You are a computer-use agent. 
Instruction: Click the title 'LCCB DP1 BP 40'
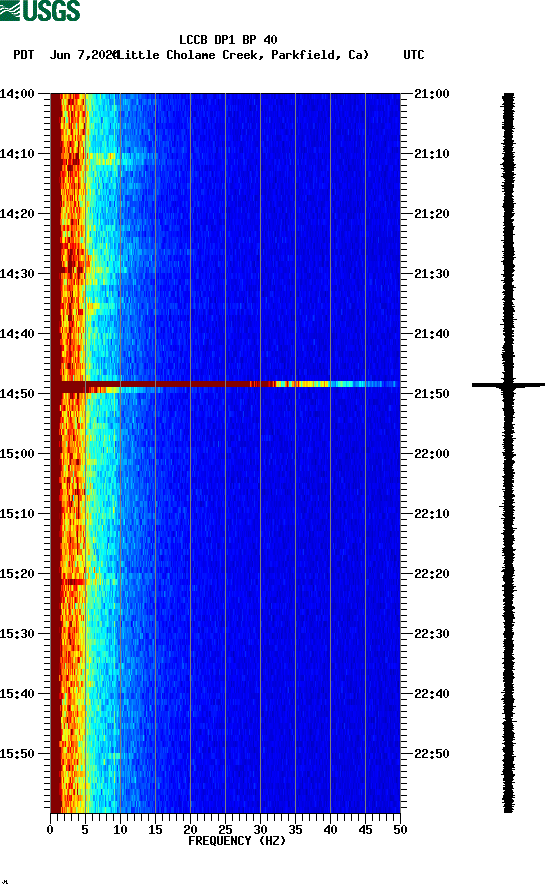coord(228,40)
